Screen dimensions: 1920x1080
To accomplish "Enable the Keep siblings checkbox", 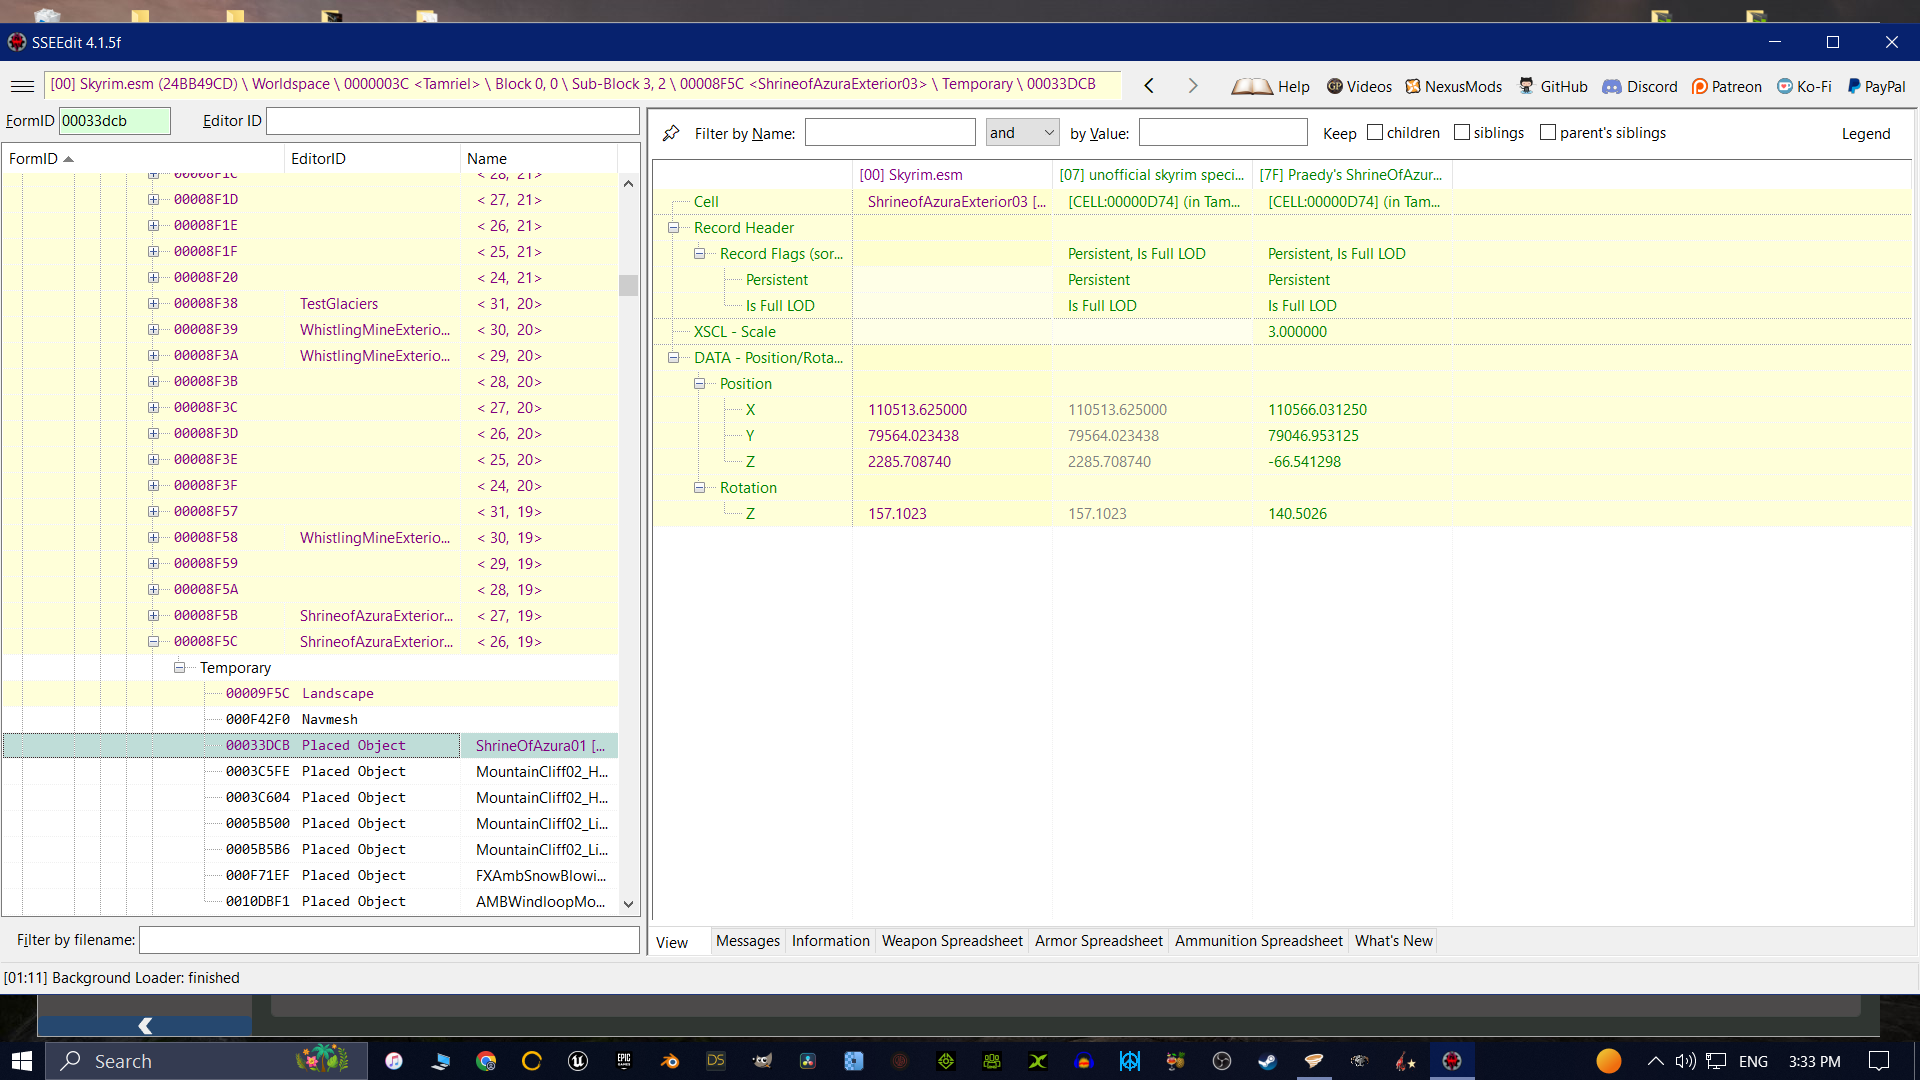I will tap(1461, 132).
